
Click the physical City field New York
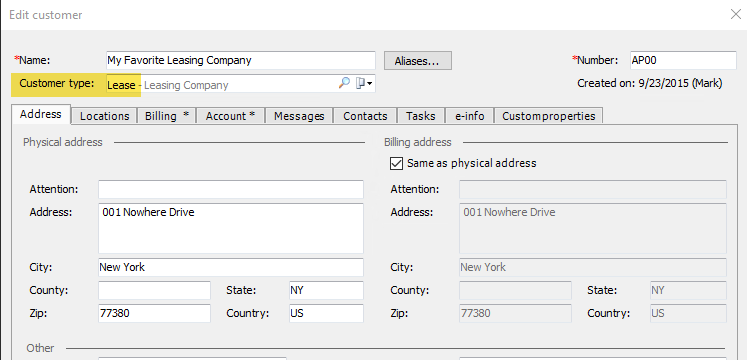(x=231, y=267)
